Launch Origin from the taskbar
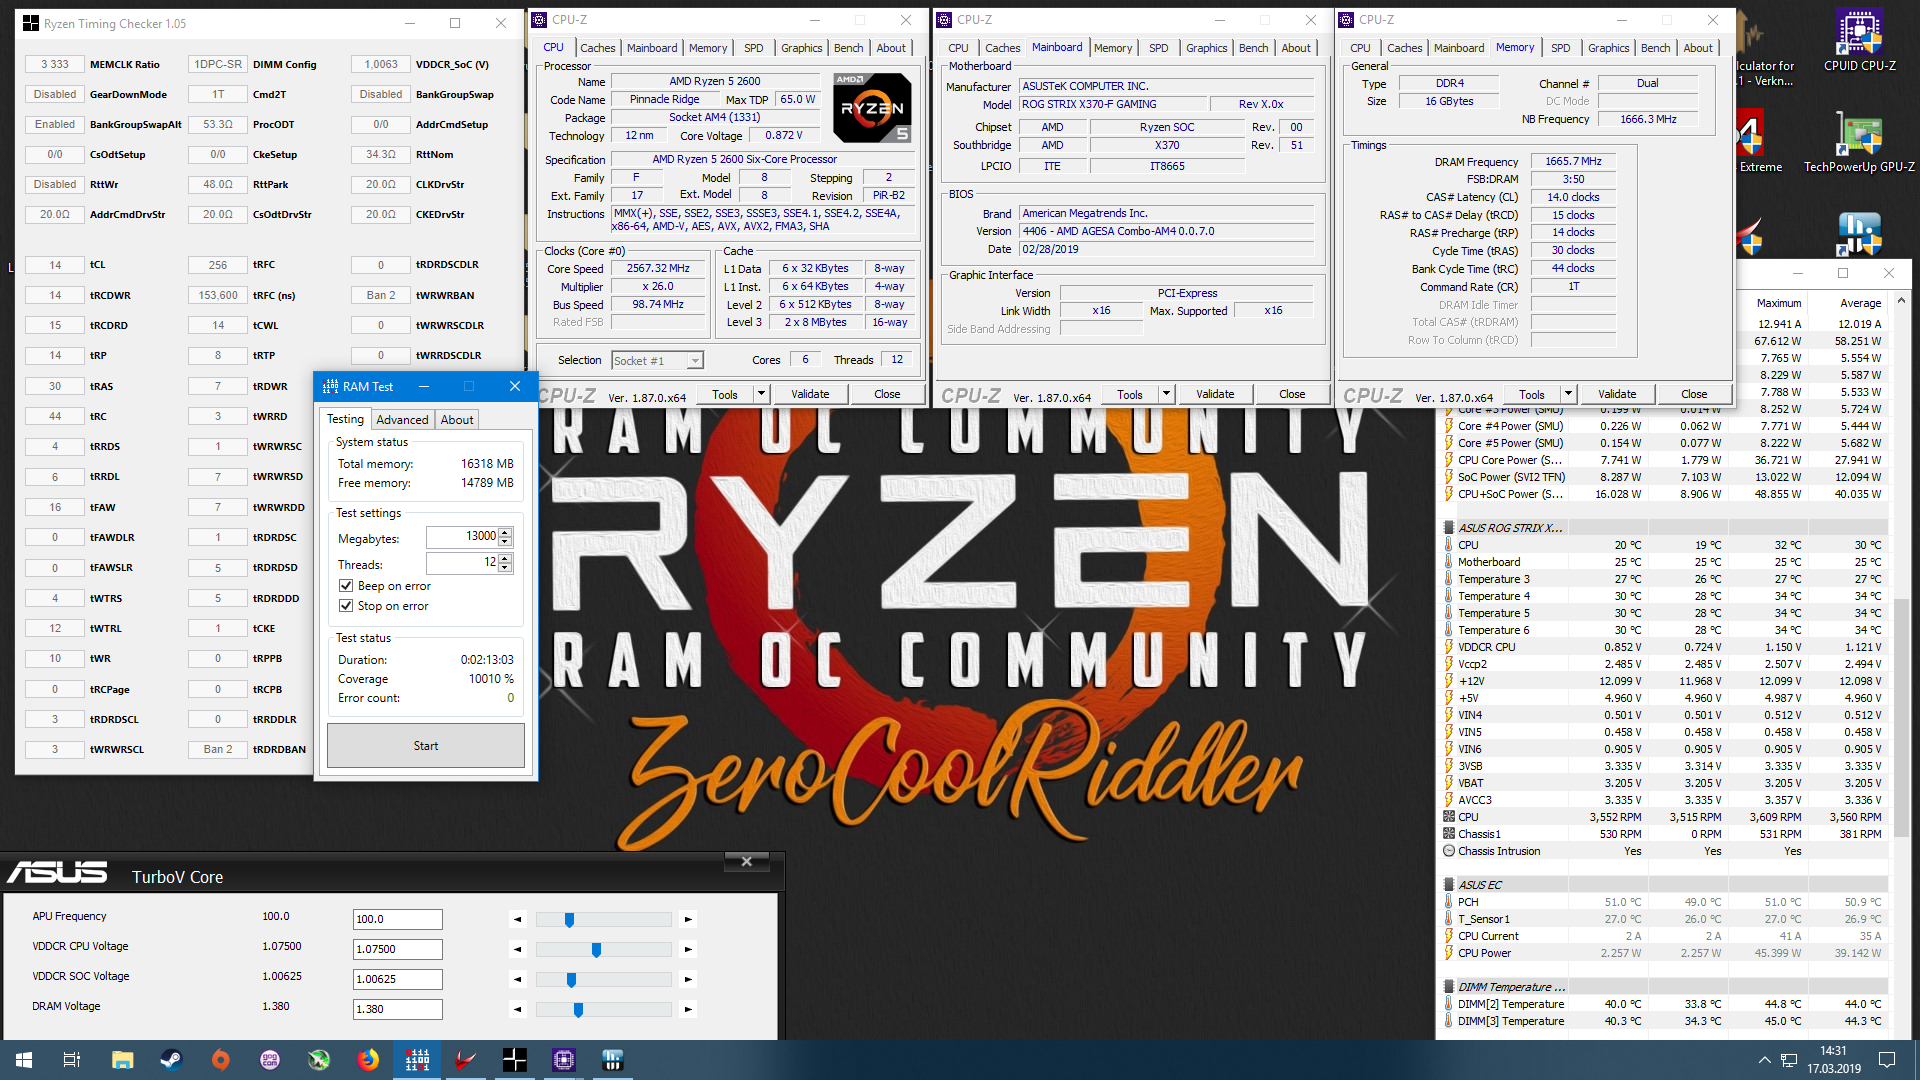Image resolution: width=1920 pixels, height=1080 pixels. [220, 1060]
